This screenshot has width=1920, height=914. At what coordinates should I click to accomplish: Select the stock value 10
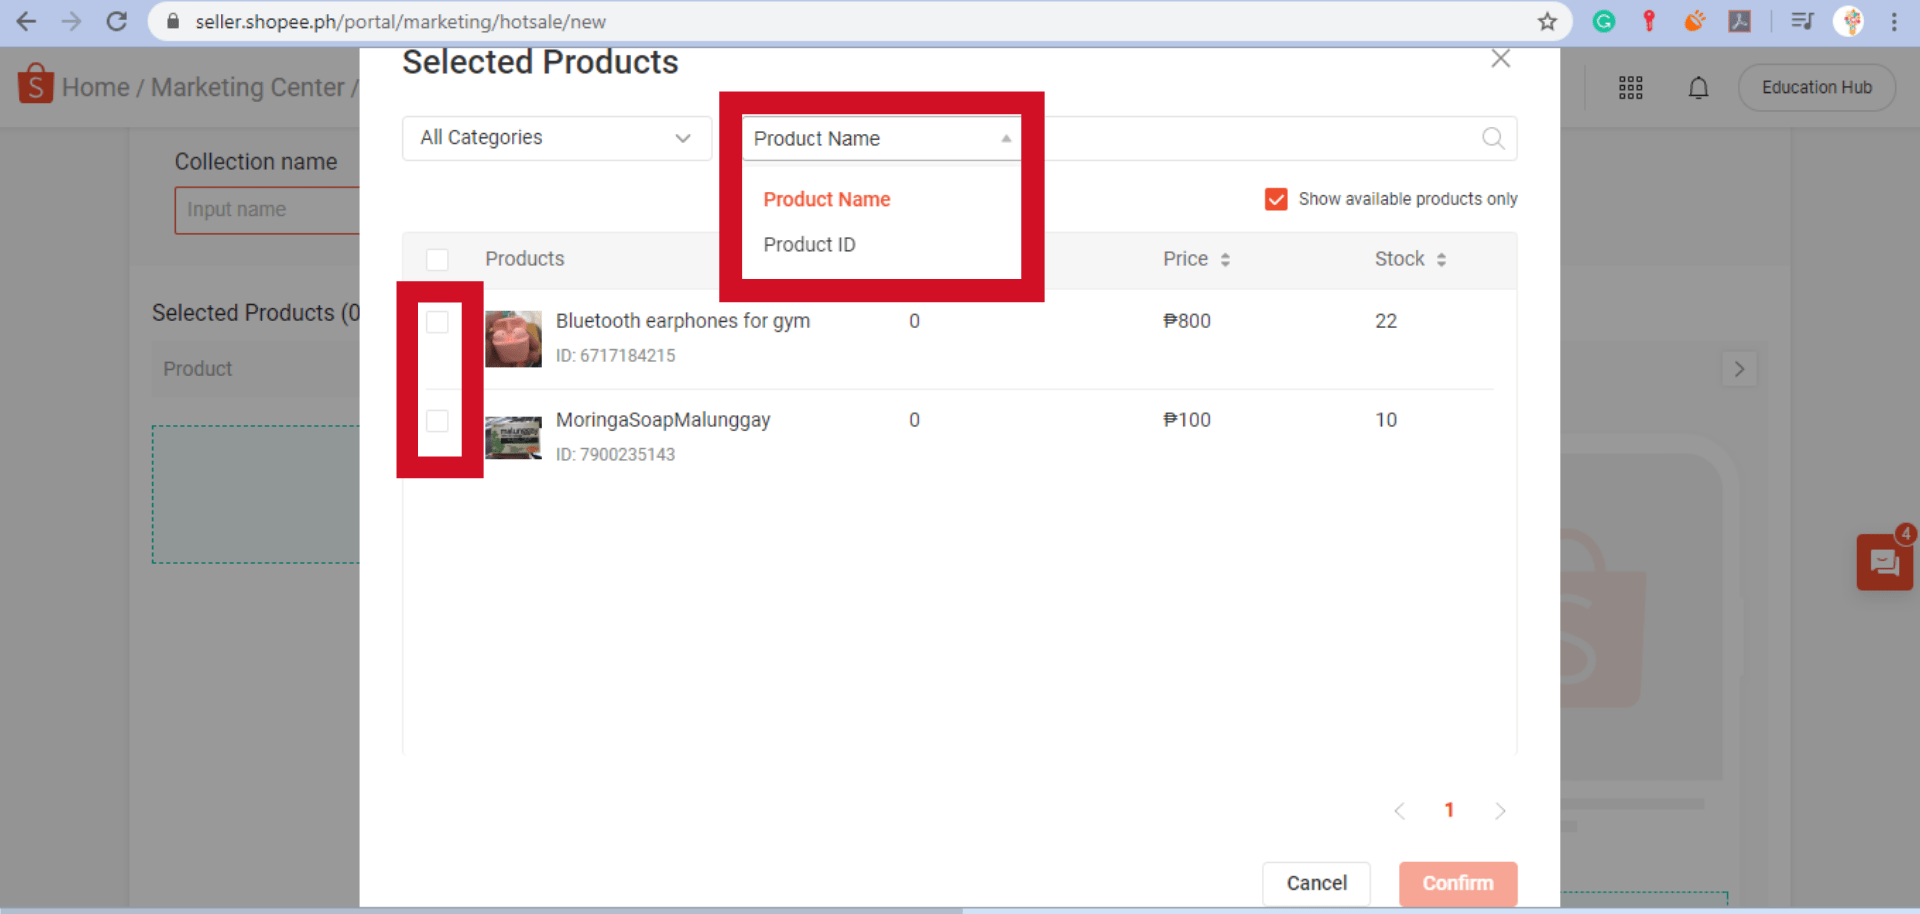(x=1386, y=420)
